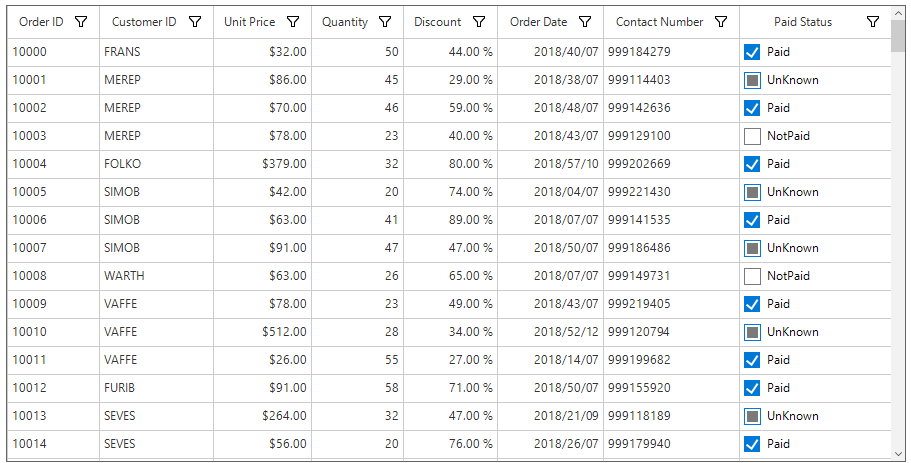911x463 pixels.
Task: Select Contact Number cell 999184279
Action: point(672,52)
